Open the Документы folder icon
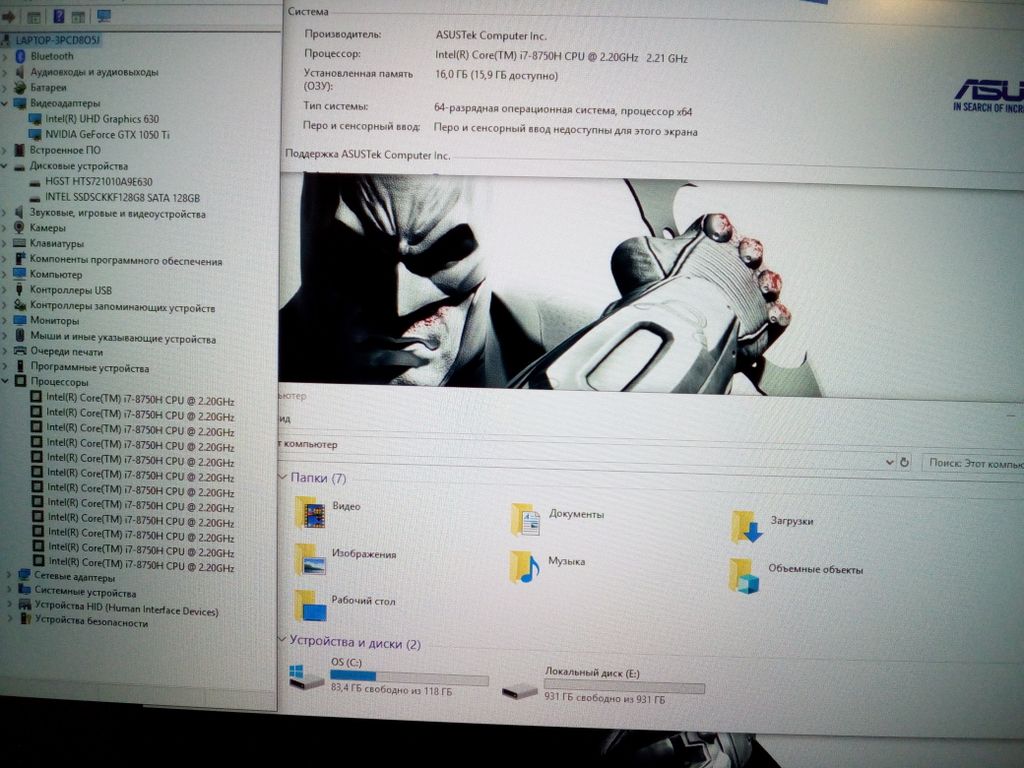 click(526, 520)
